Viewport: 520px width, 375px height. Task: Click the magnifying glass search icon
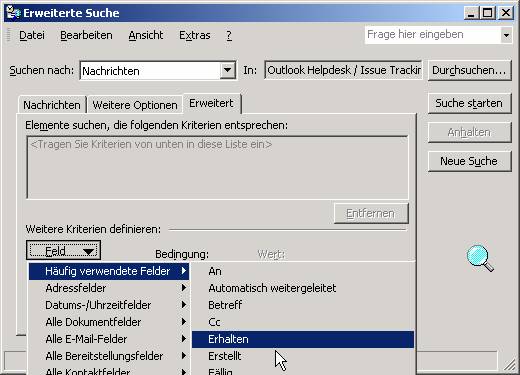[x=480, y=258]
